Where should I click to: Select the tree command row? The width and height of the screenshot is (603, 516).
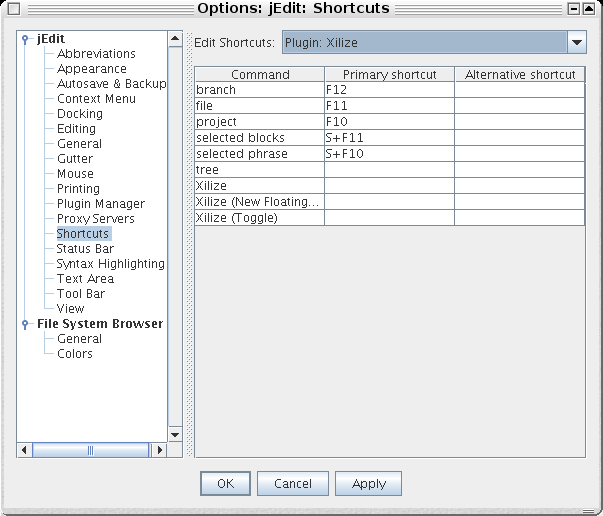coord(260,170)
